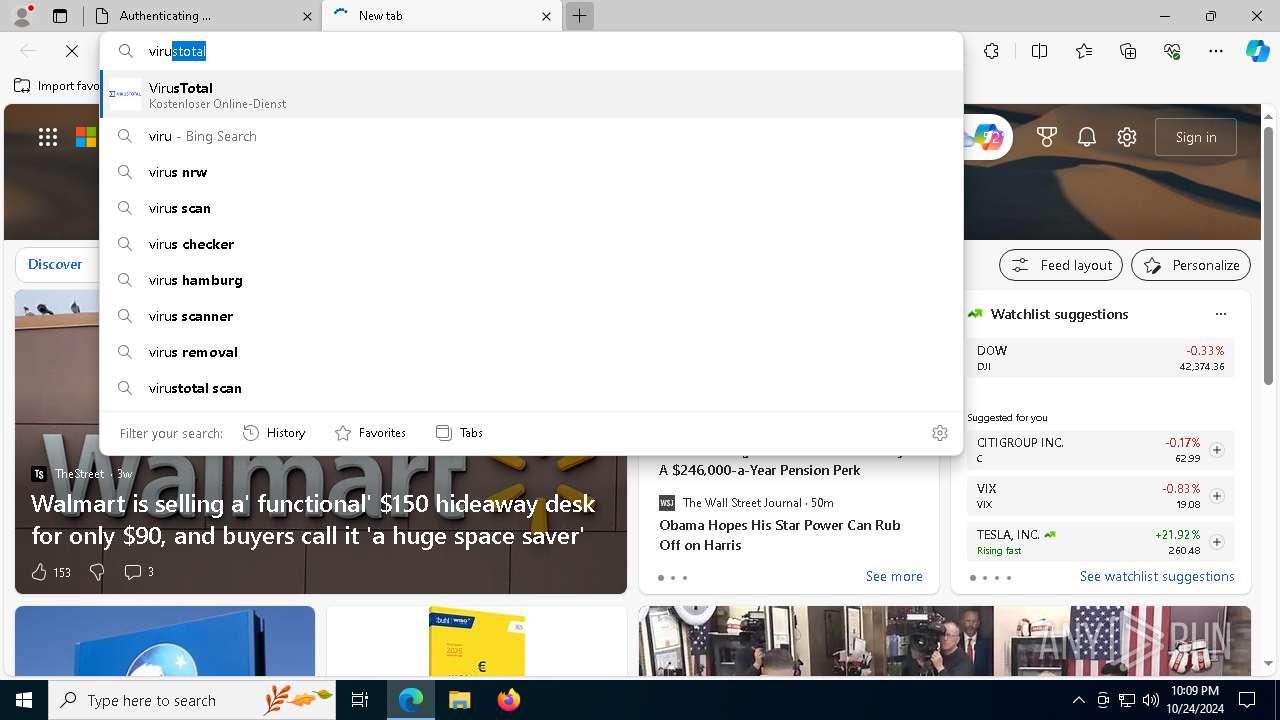Screen dimensions: 1280x720
Task: Open the Feed layout options
Action: 1061,265
